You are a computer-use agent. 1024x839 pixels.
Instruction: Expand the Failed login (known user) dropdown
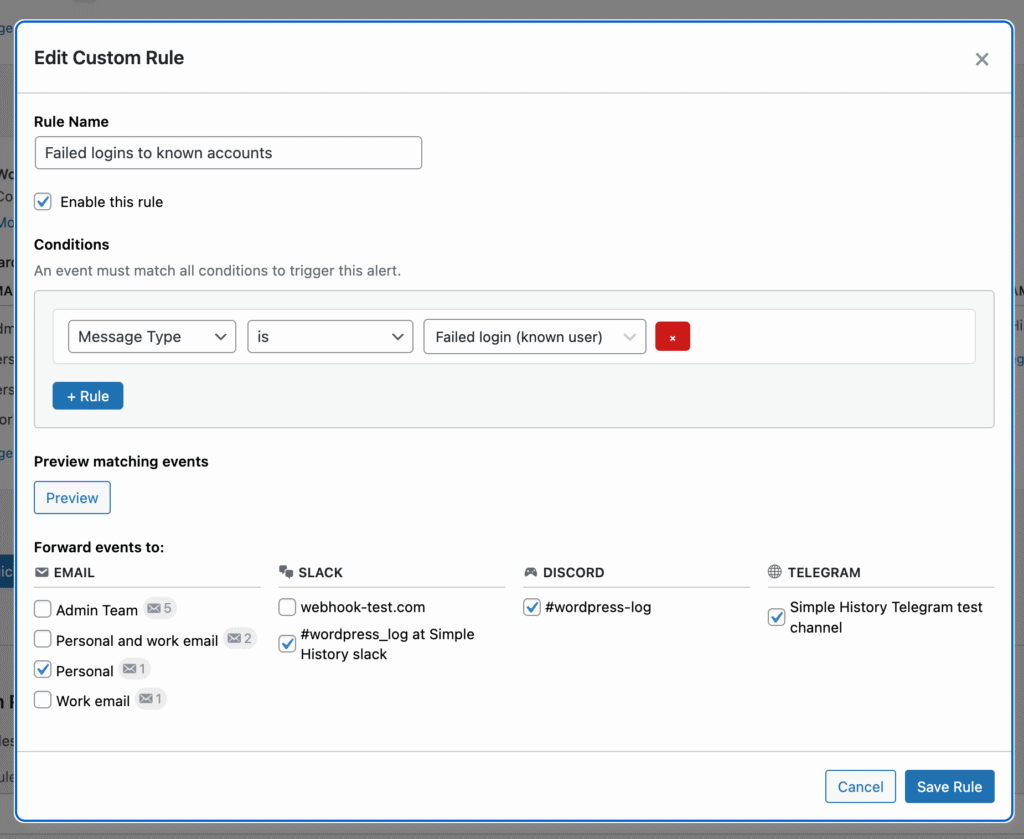[x=535, y=337]
